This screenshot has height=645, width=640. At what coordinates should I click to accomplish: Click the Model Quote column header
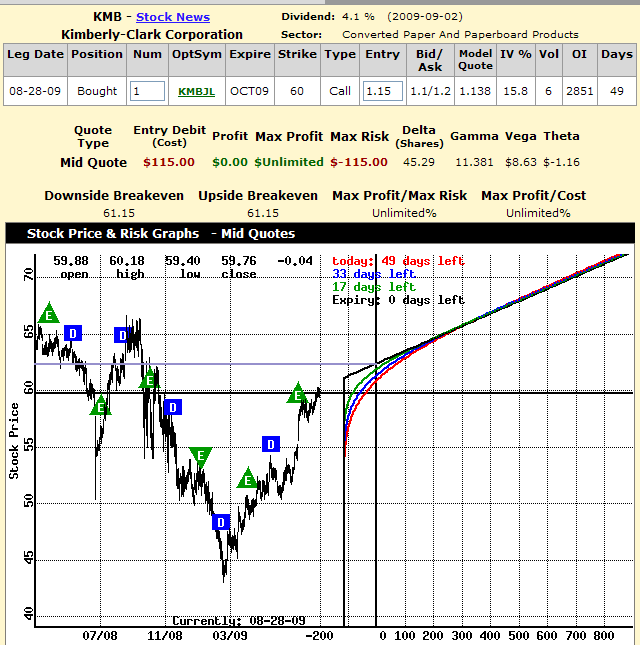pos(475,60)
